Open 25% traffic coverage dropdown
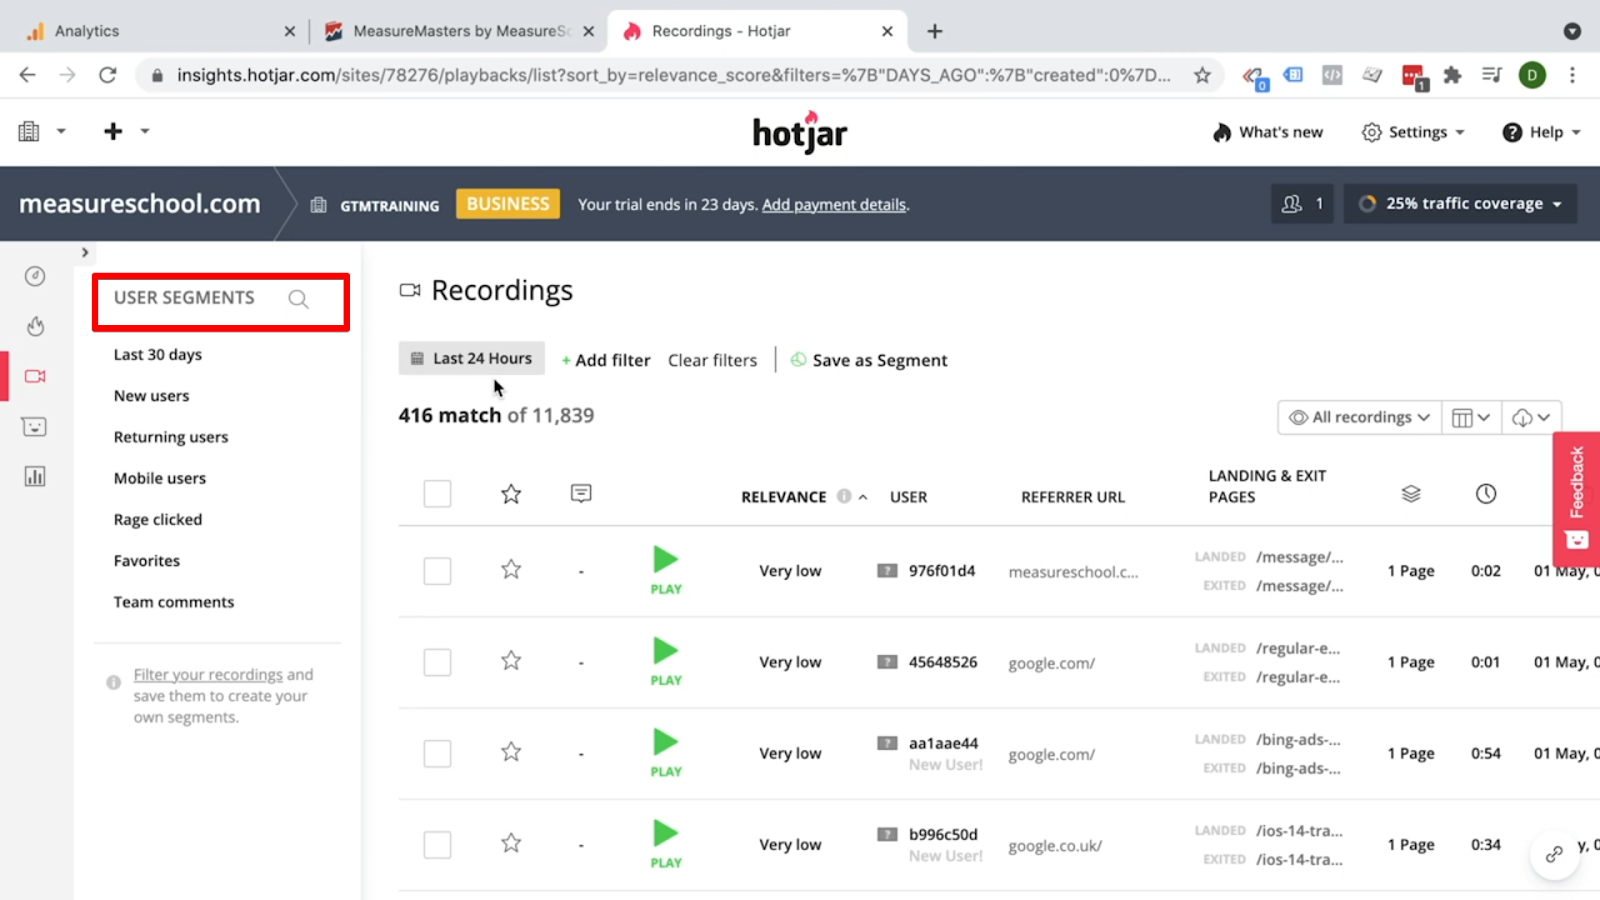 pyautogui.click(x=1460, y=204)
